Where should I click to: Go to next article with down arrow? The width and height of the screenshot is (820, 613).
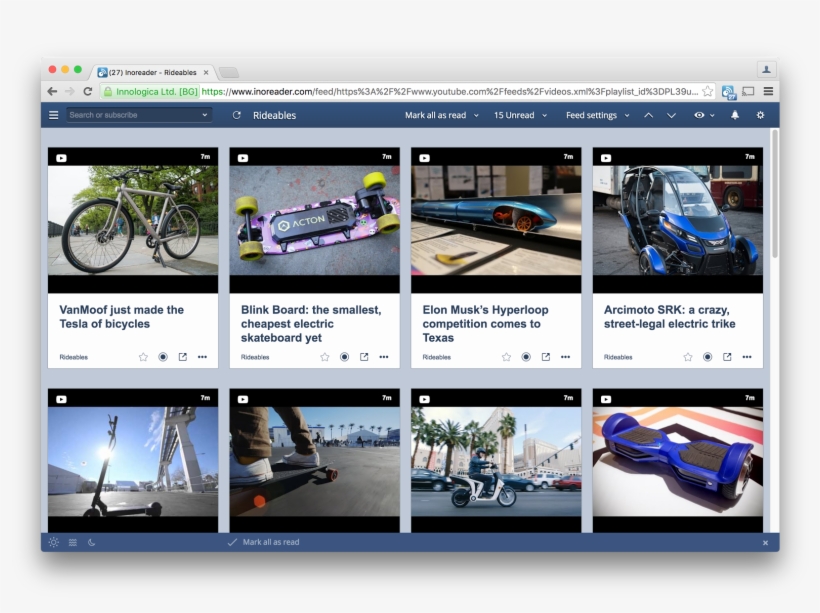tap(671, 115)
